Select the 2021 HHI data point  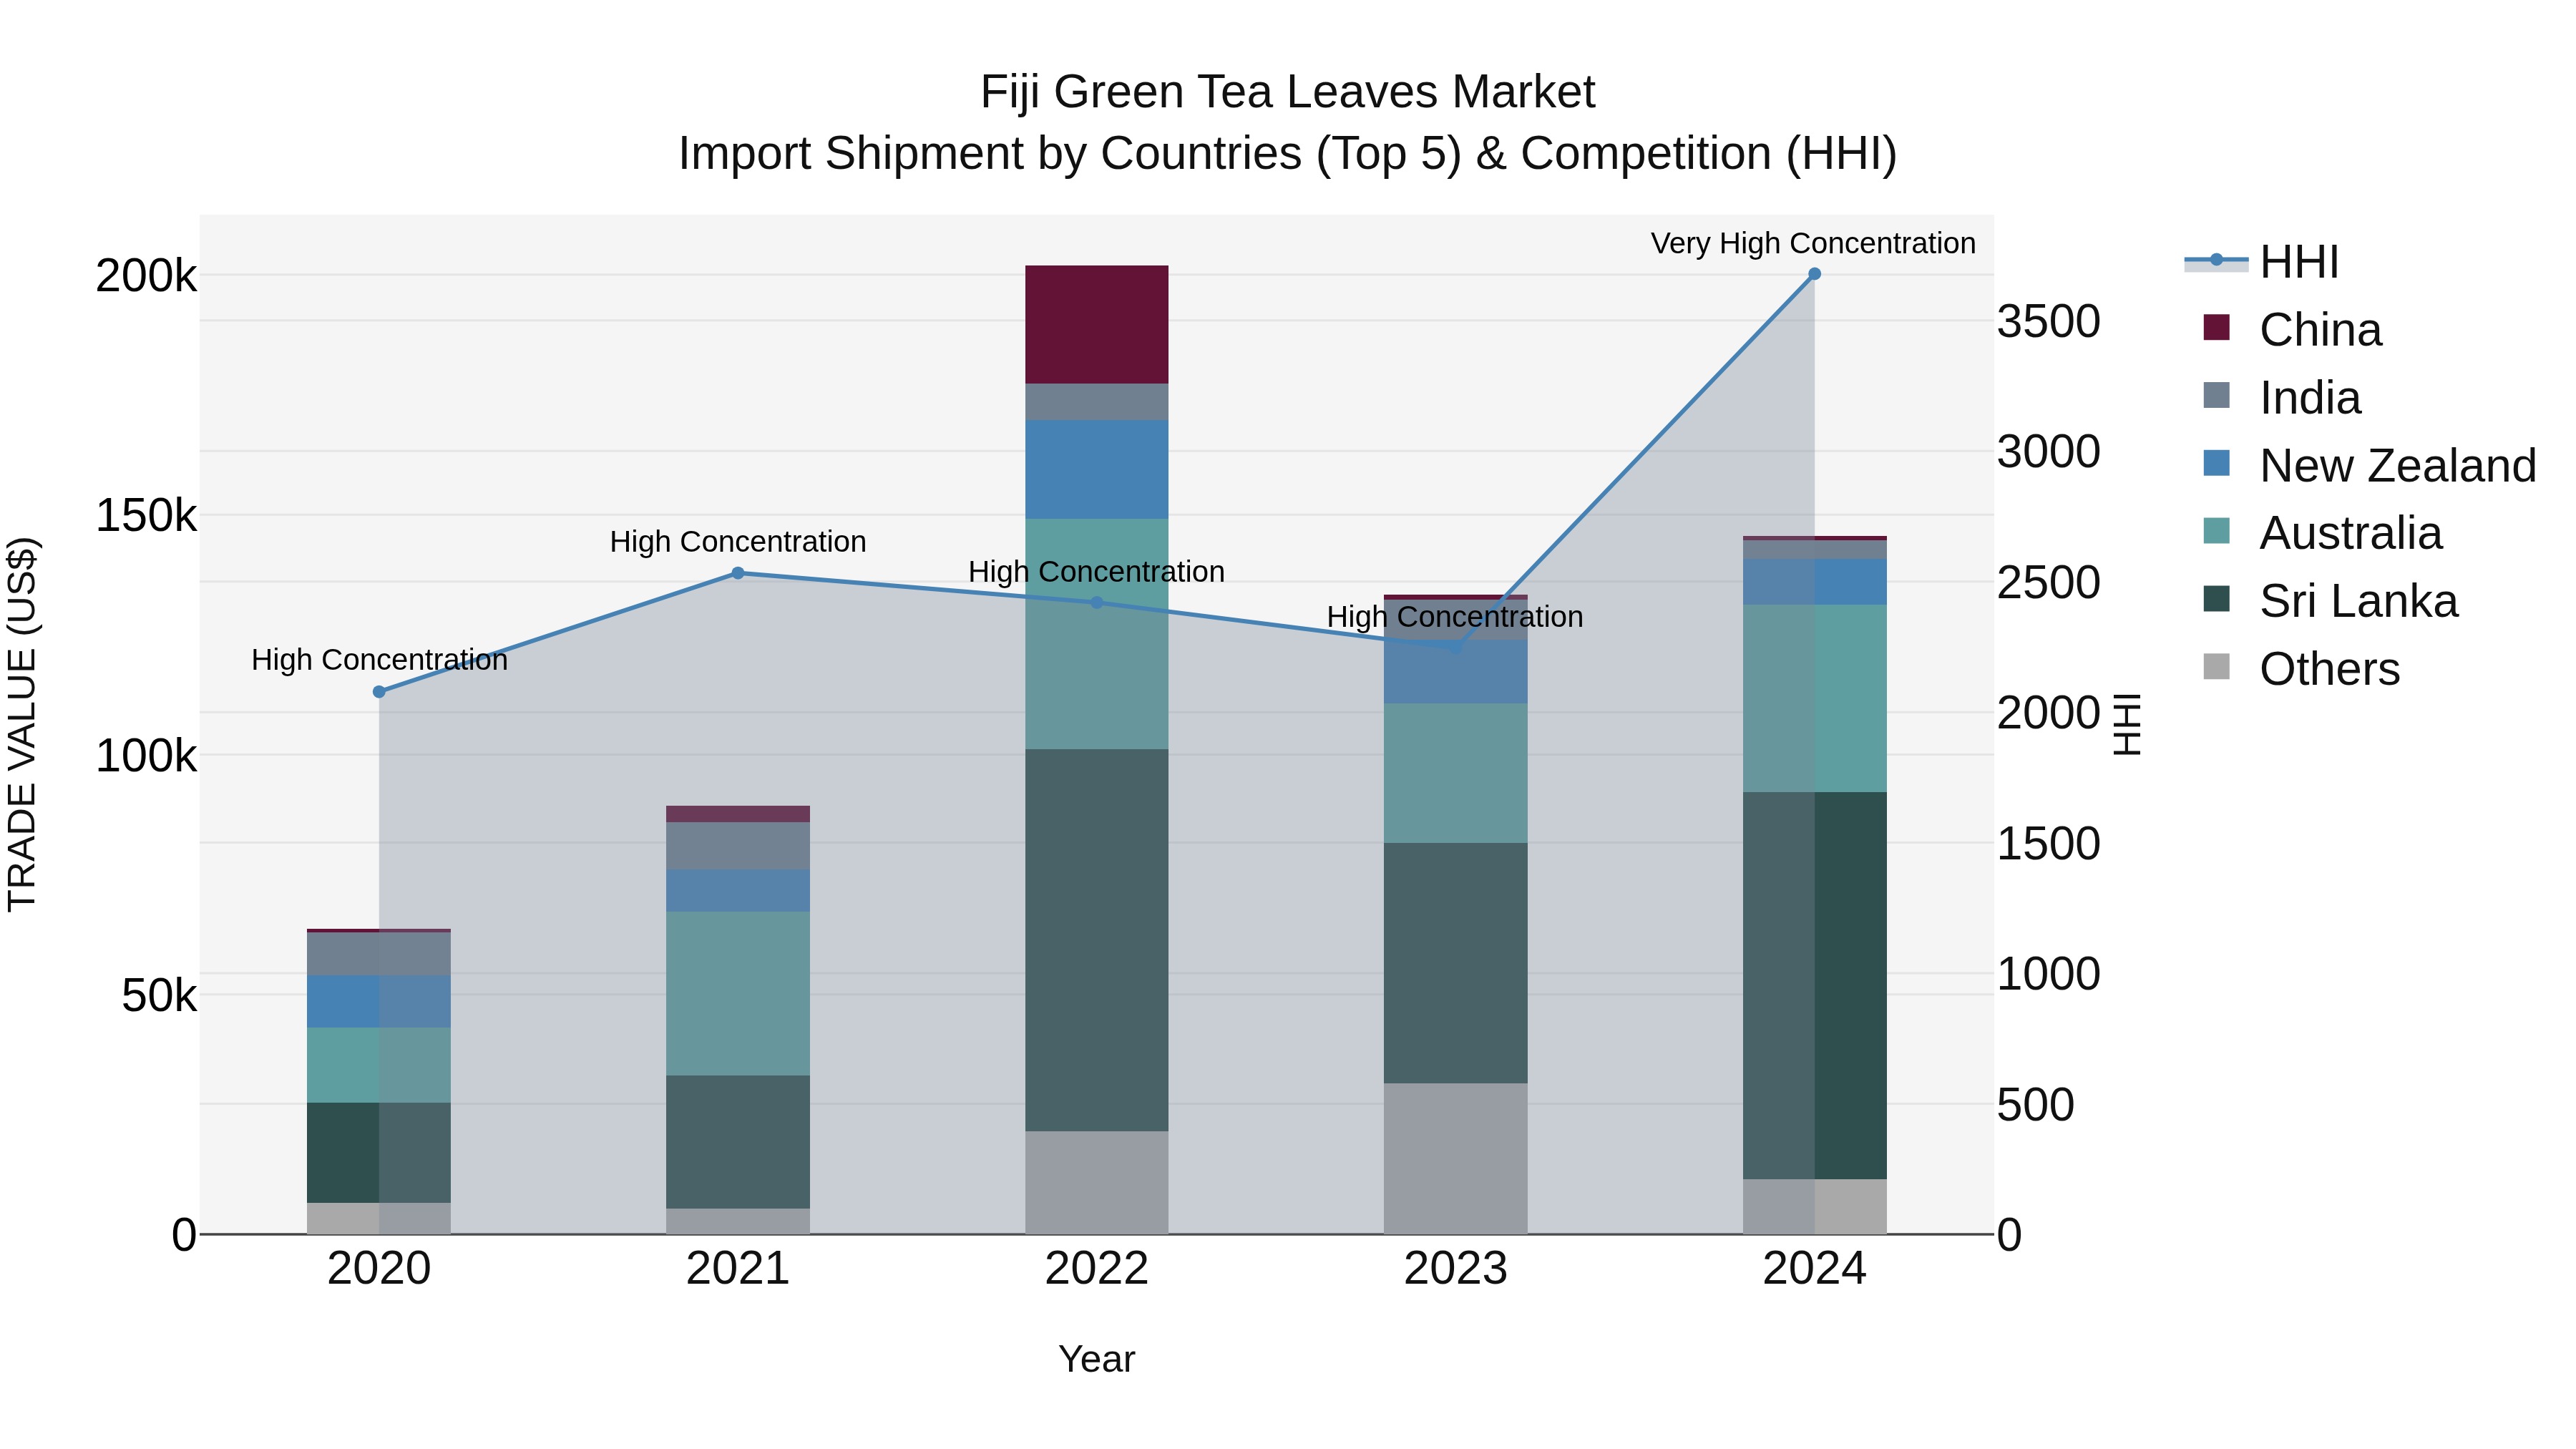point(738,573)
